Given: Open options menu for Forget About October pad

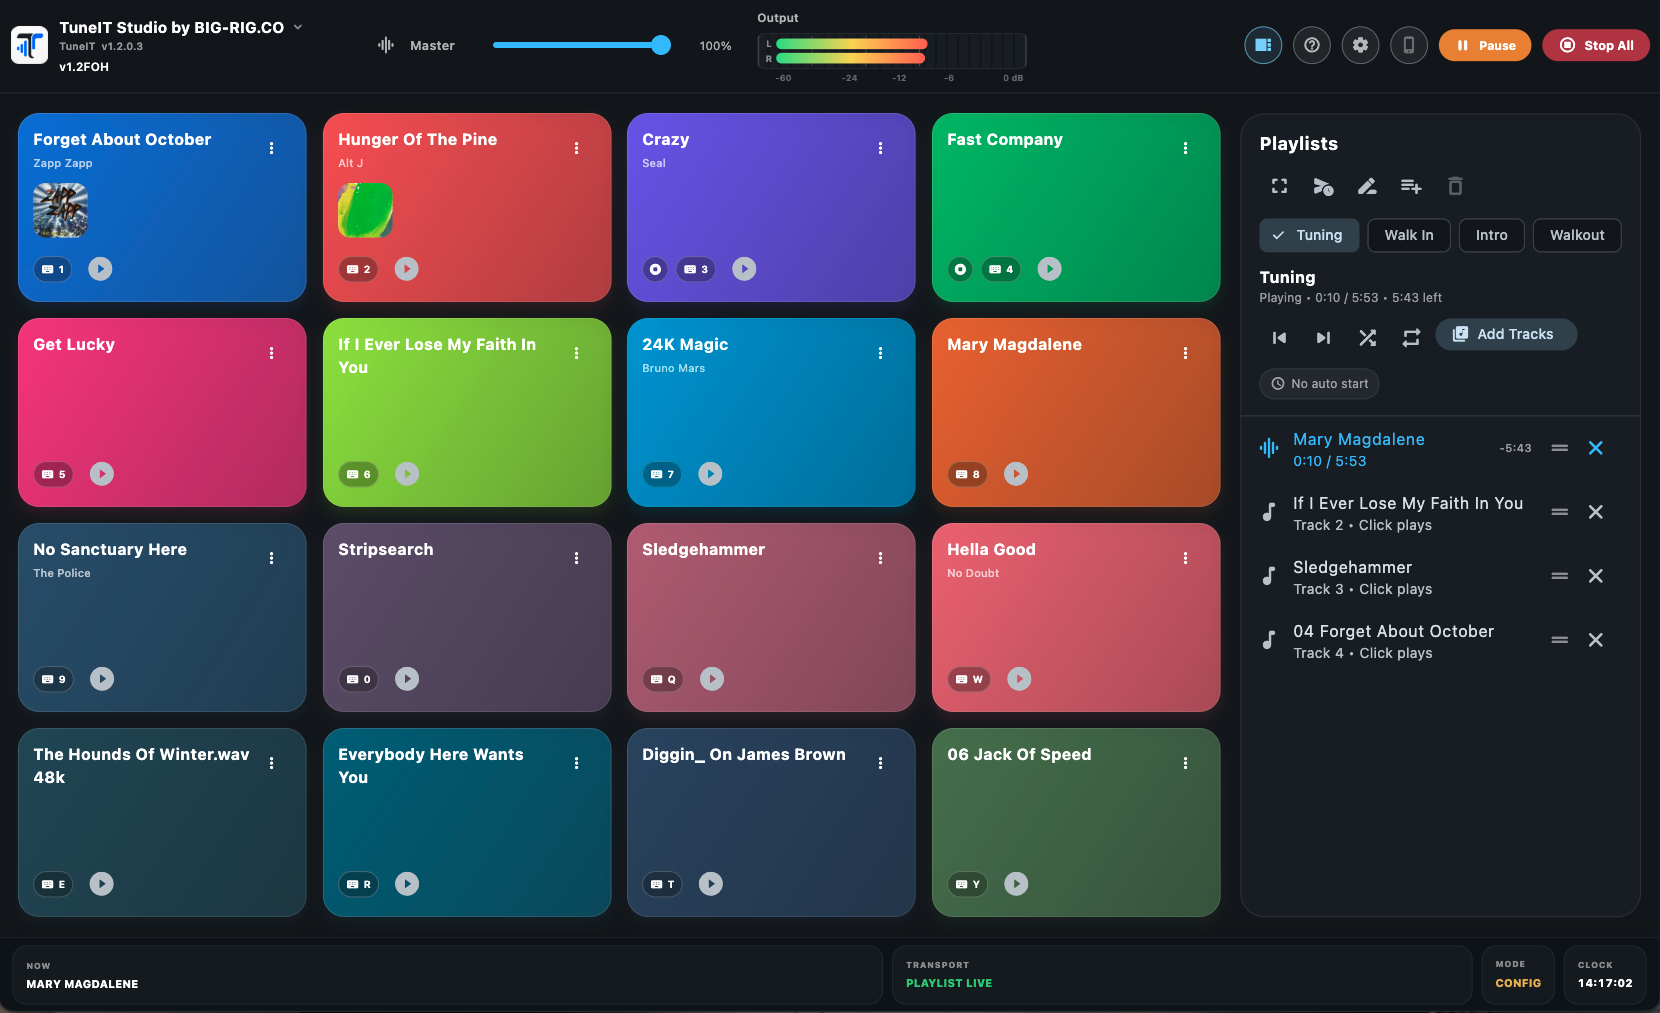Looking at the screenshot, I should coord(271,148).
